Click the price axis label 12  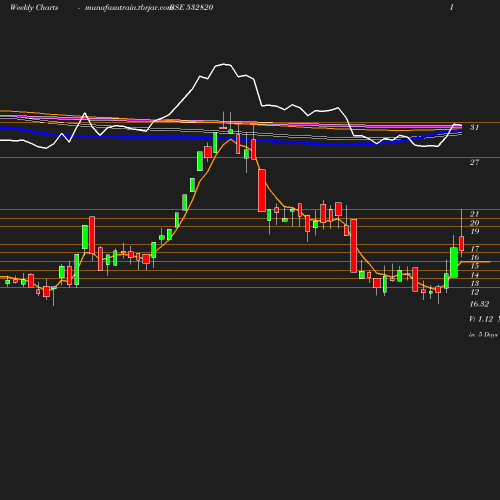(x=475, y=292)
